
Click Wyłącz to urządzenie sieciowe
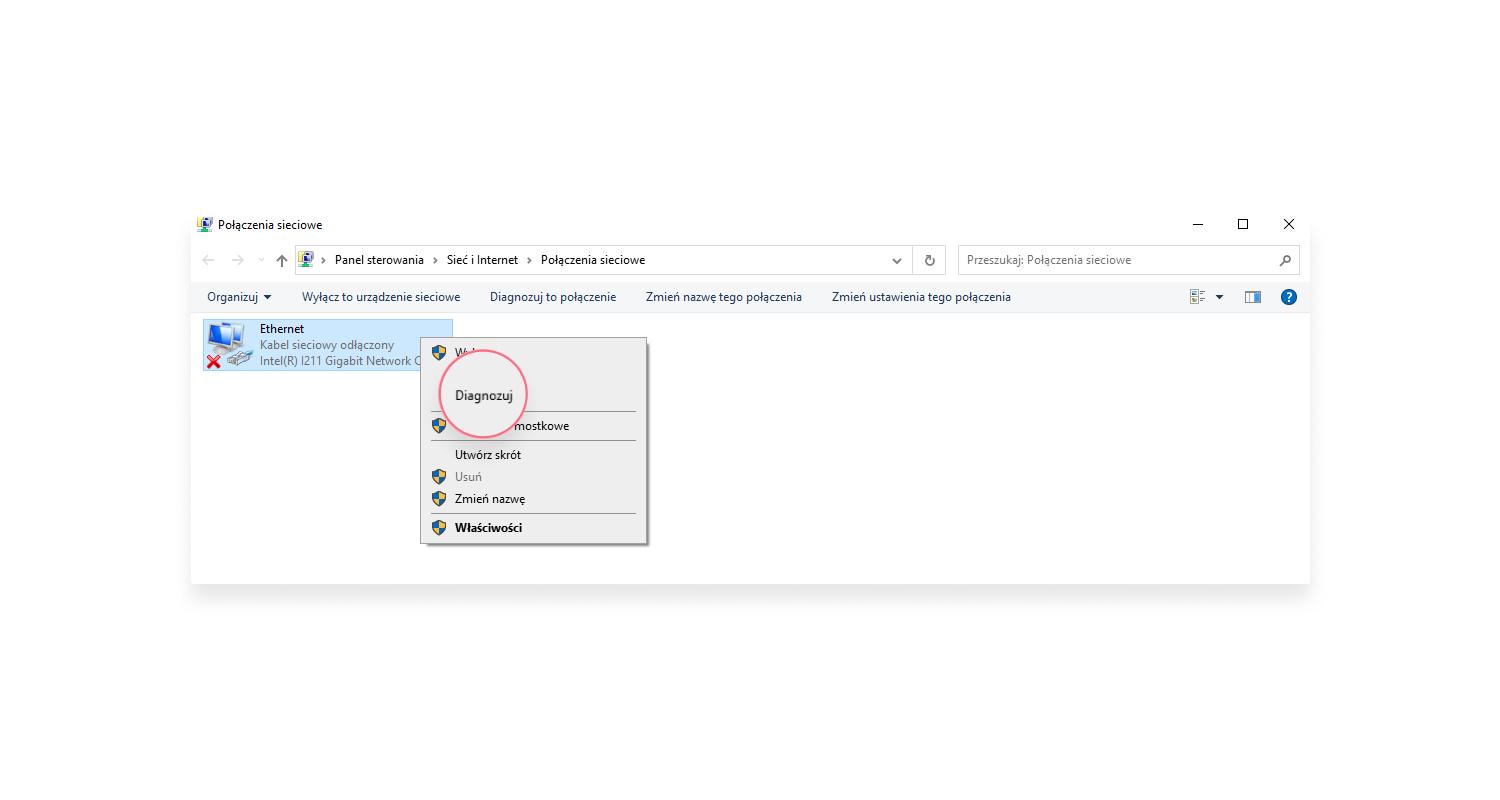(381, 297)
